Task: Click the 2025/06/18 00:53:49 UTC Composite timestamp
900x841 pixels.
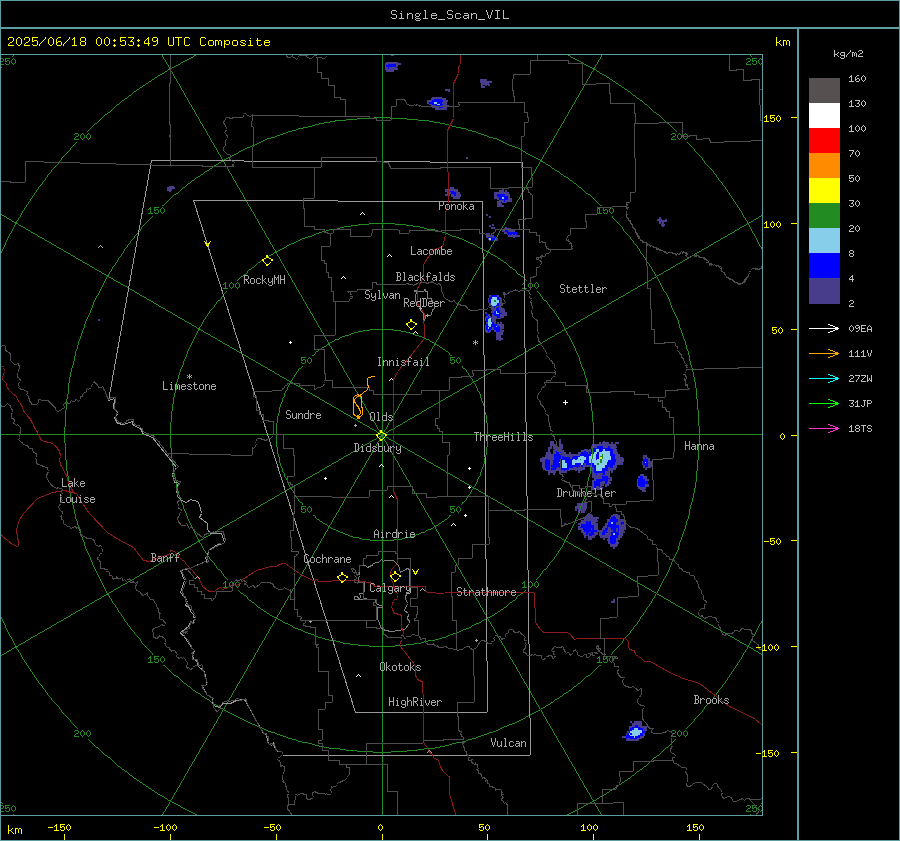Action: [x=138, y=42]
